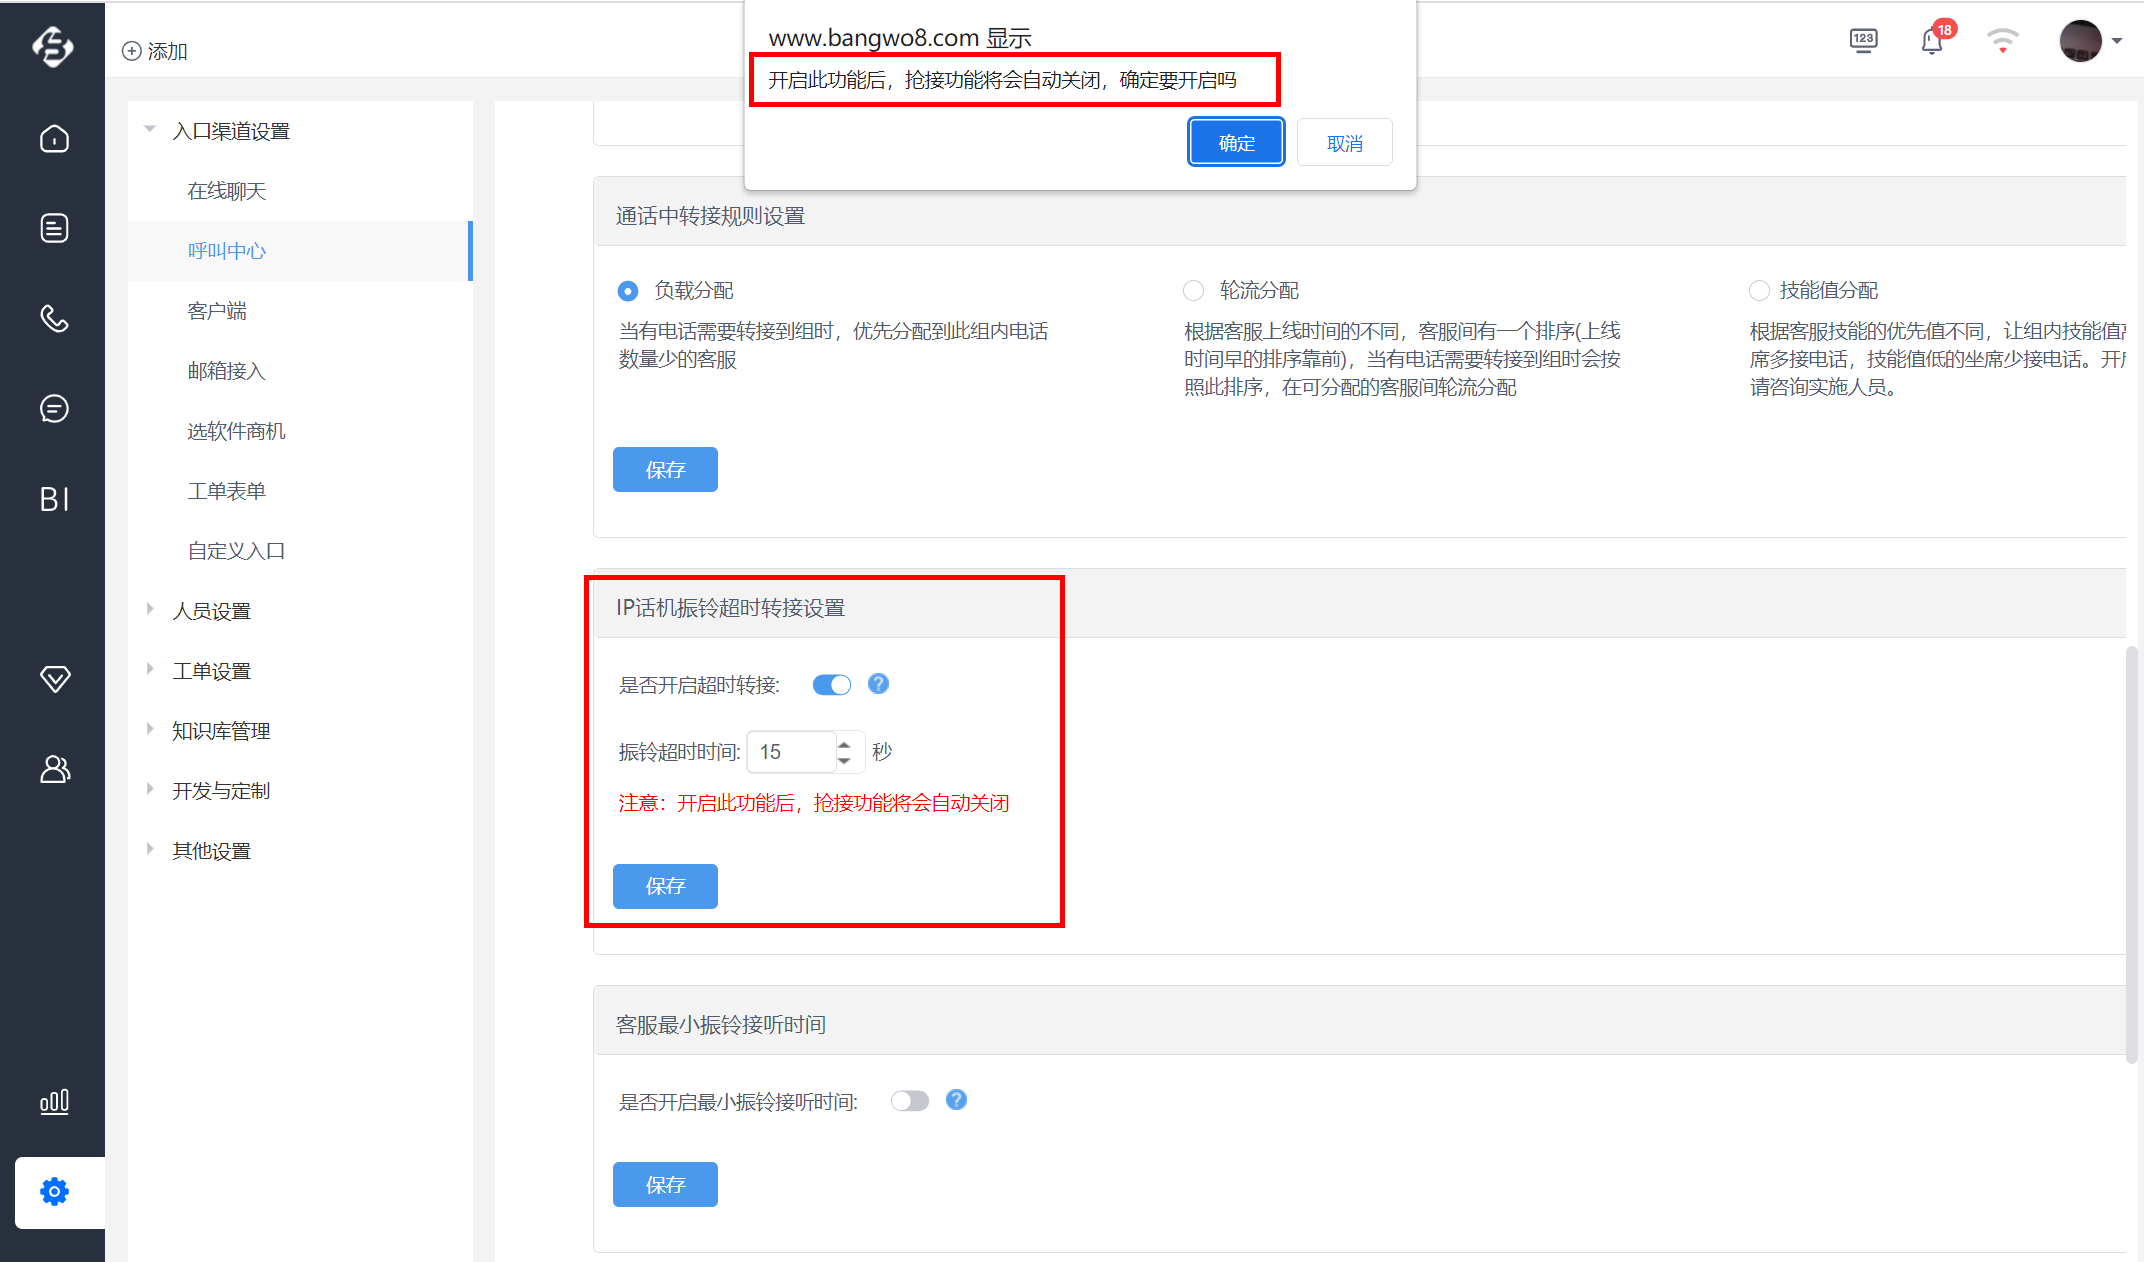Open the home icon in the sidebar
This screenshot has height=1262, width=2144.
click(54, 138)
